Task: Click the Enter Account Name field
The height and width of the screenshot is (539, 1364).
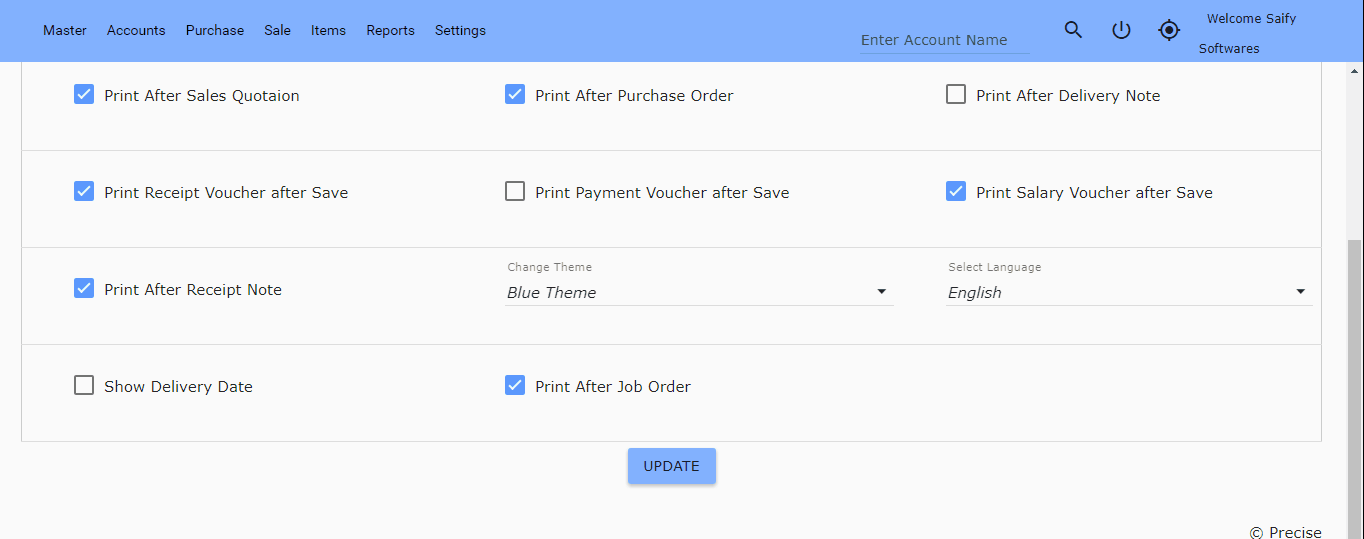Action: coord(944,40)
